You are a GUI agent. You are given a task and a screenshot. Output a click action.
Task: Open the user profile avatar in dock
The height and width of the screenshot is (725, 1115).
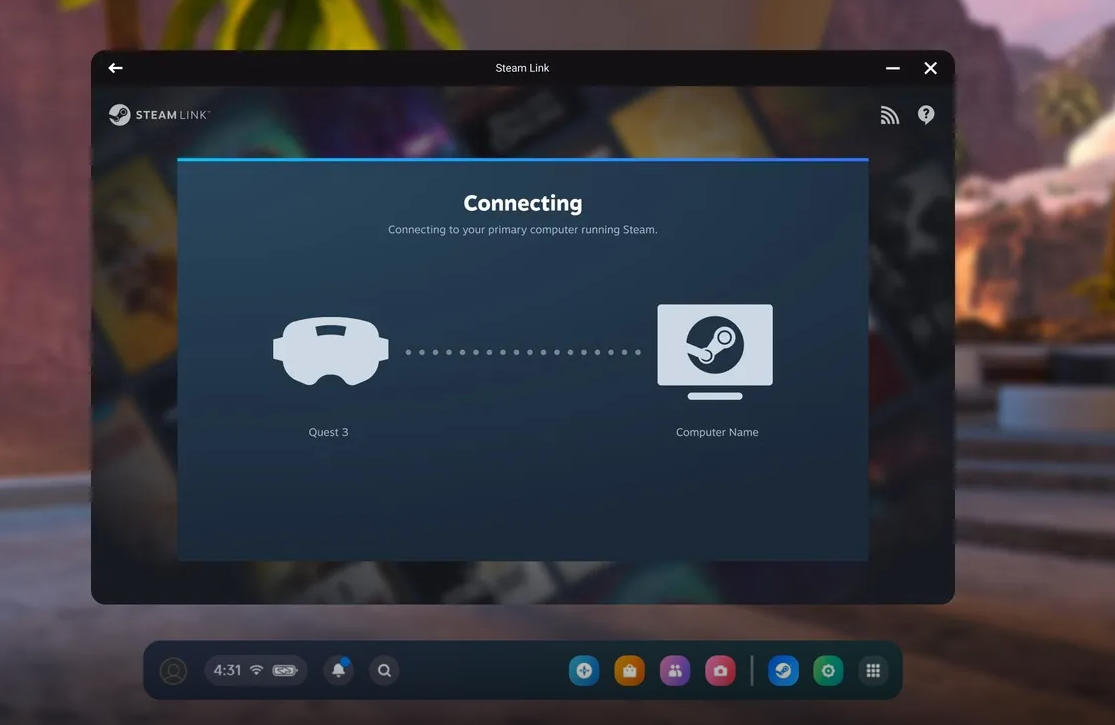click(x=174, y=670)
